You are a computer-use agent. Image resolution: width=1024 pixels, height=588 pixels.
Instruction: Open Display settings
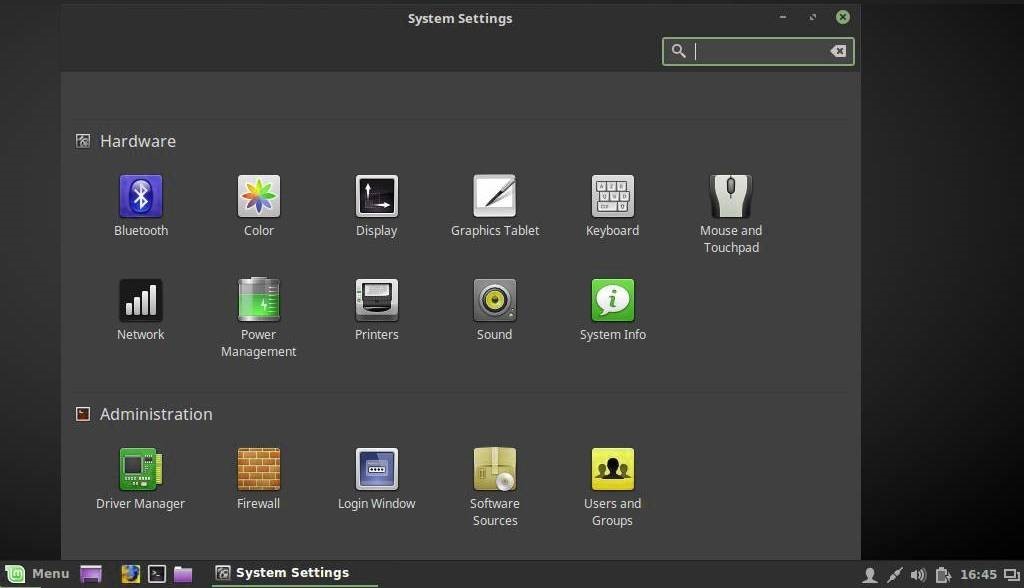(x=376, y=205)
